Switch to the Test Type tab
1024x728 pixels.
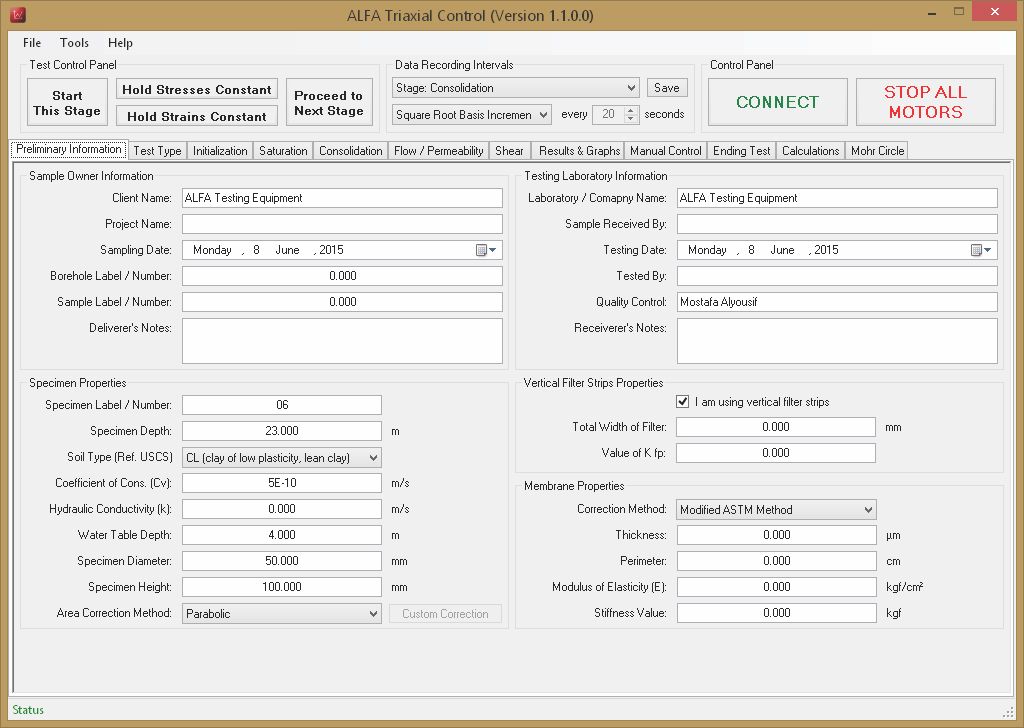[157, 151]
